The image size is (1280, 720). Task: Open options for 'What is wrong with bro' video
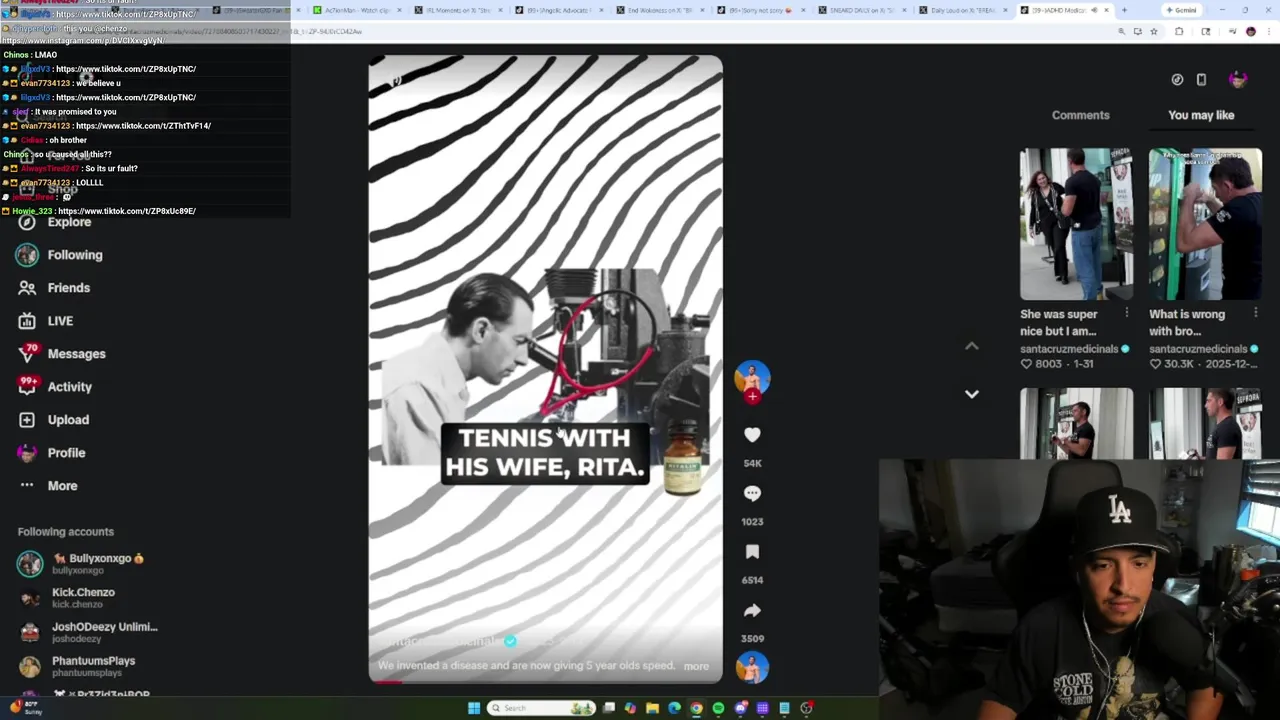tap(1255, 314)
